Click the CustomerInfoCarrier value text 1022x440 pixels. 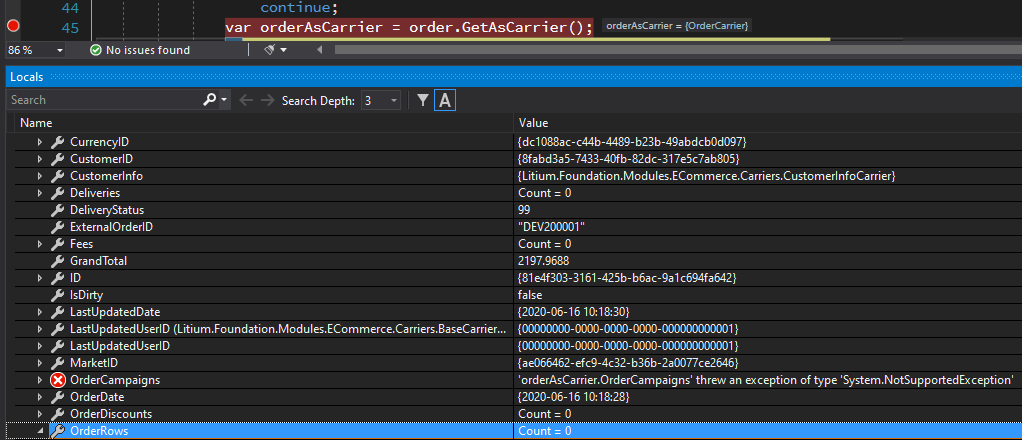[x=707, y=176]
